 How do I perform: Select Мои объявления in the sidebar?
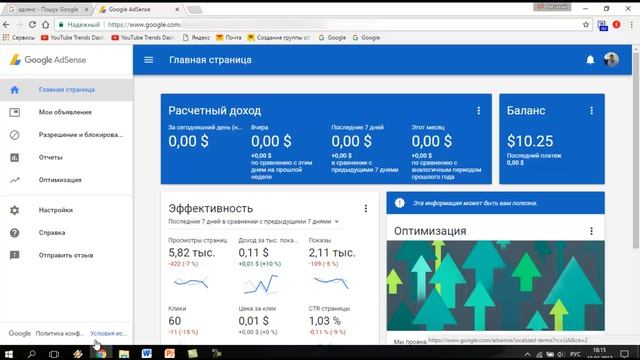(x=66, y=112)
